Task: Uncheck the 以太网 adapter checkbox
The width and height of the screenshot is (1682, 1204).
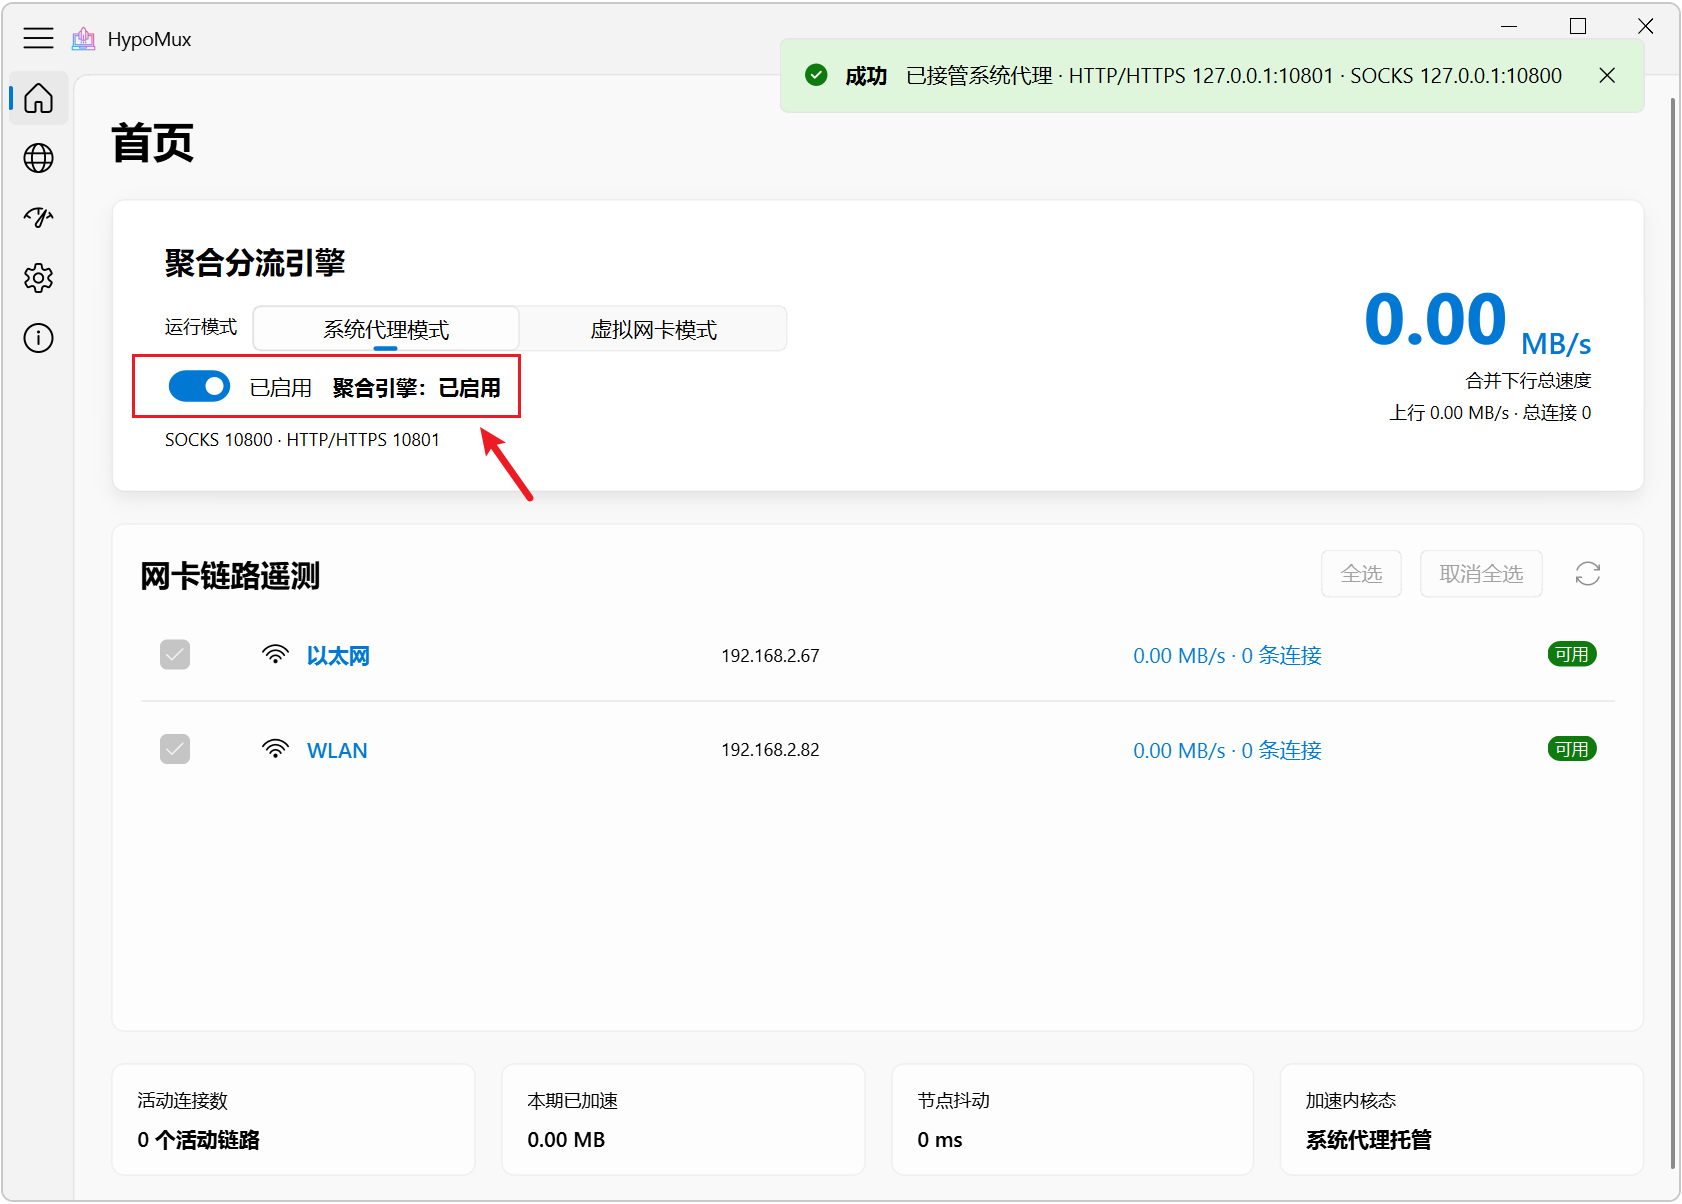Action: pyautogui.click(x=175, y=655)
